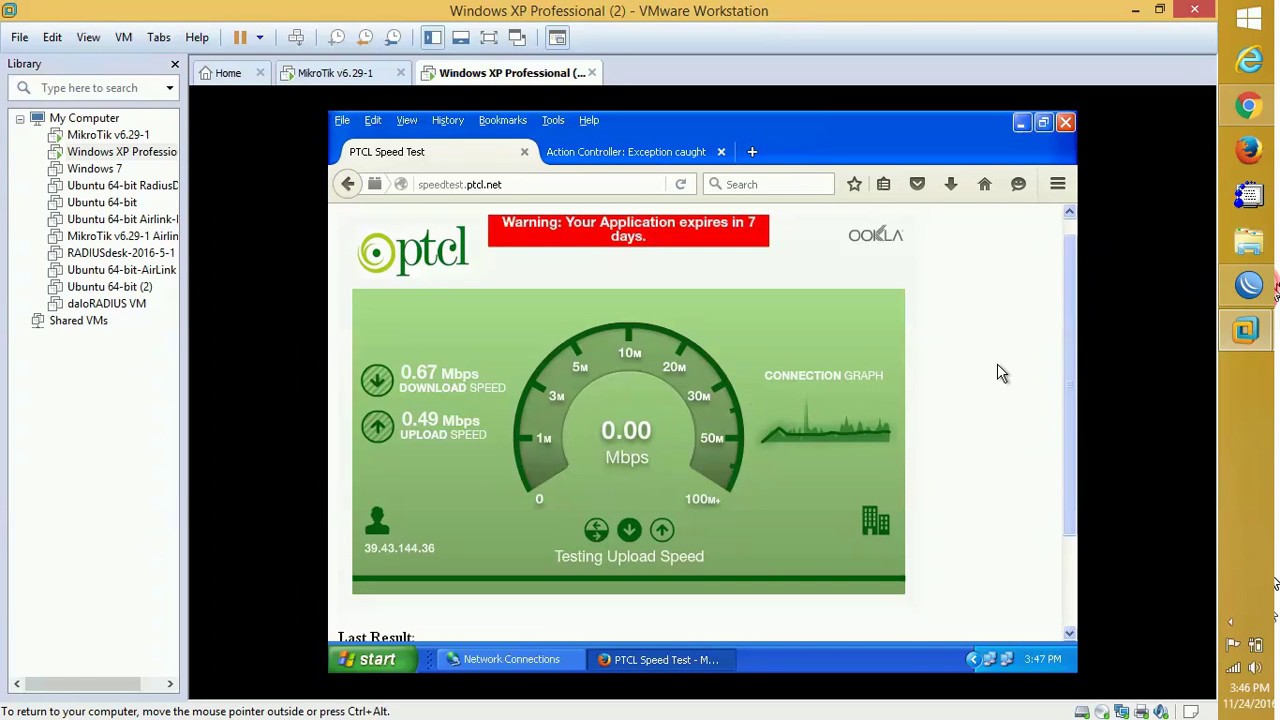Click the OOKLA logo

(x=875, y=235)
